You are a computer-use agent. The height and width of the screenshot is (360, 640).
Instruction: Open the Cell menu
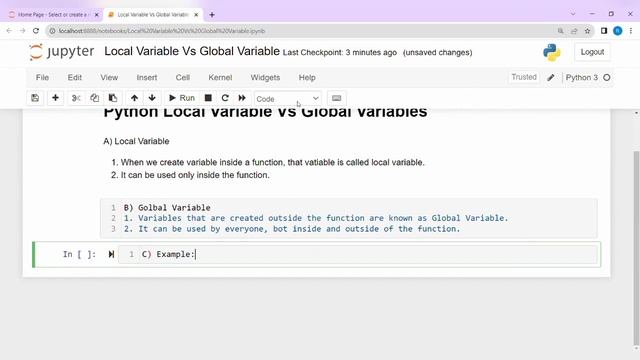[x=182, y=78]
